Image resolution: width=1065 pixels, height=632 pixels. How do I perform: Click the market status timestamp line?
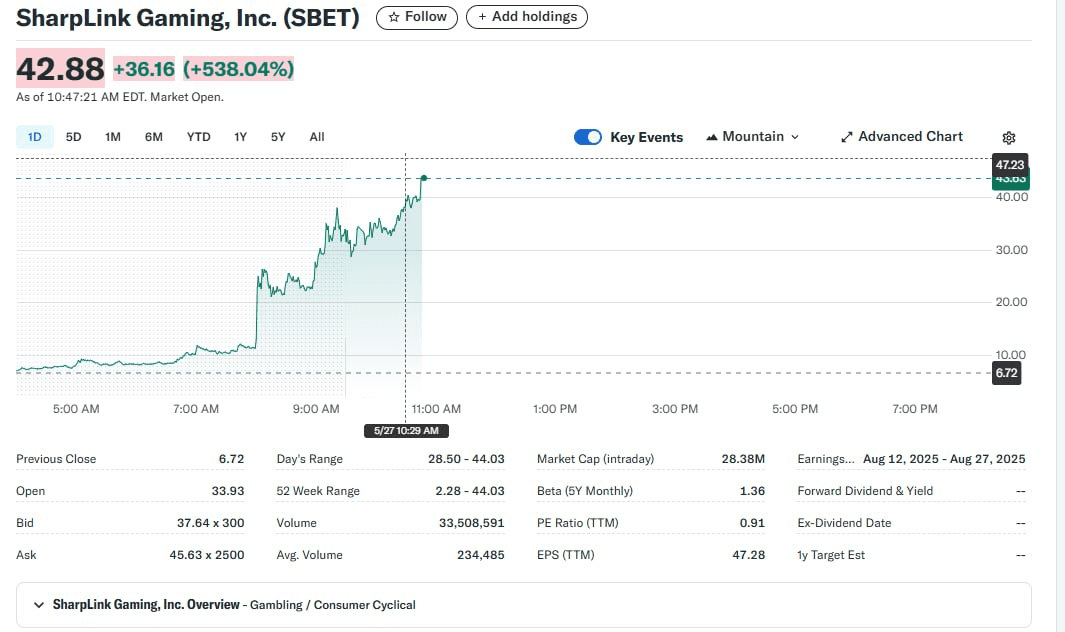point(120,97)
